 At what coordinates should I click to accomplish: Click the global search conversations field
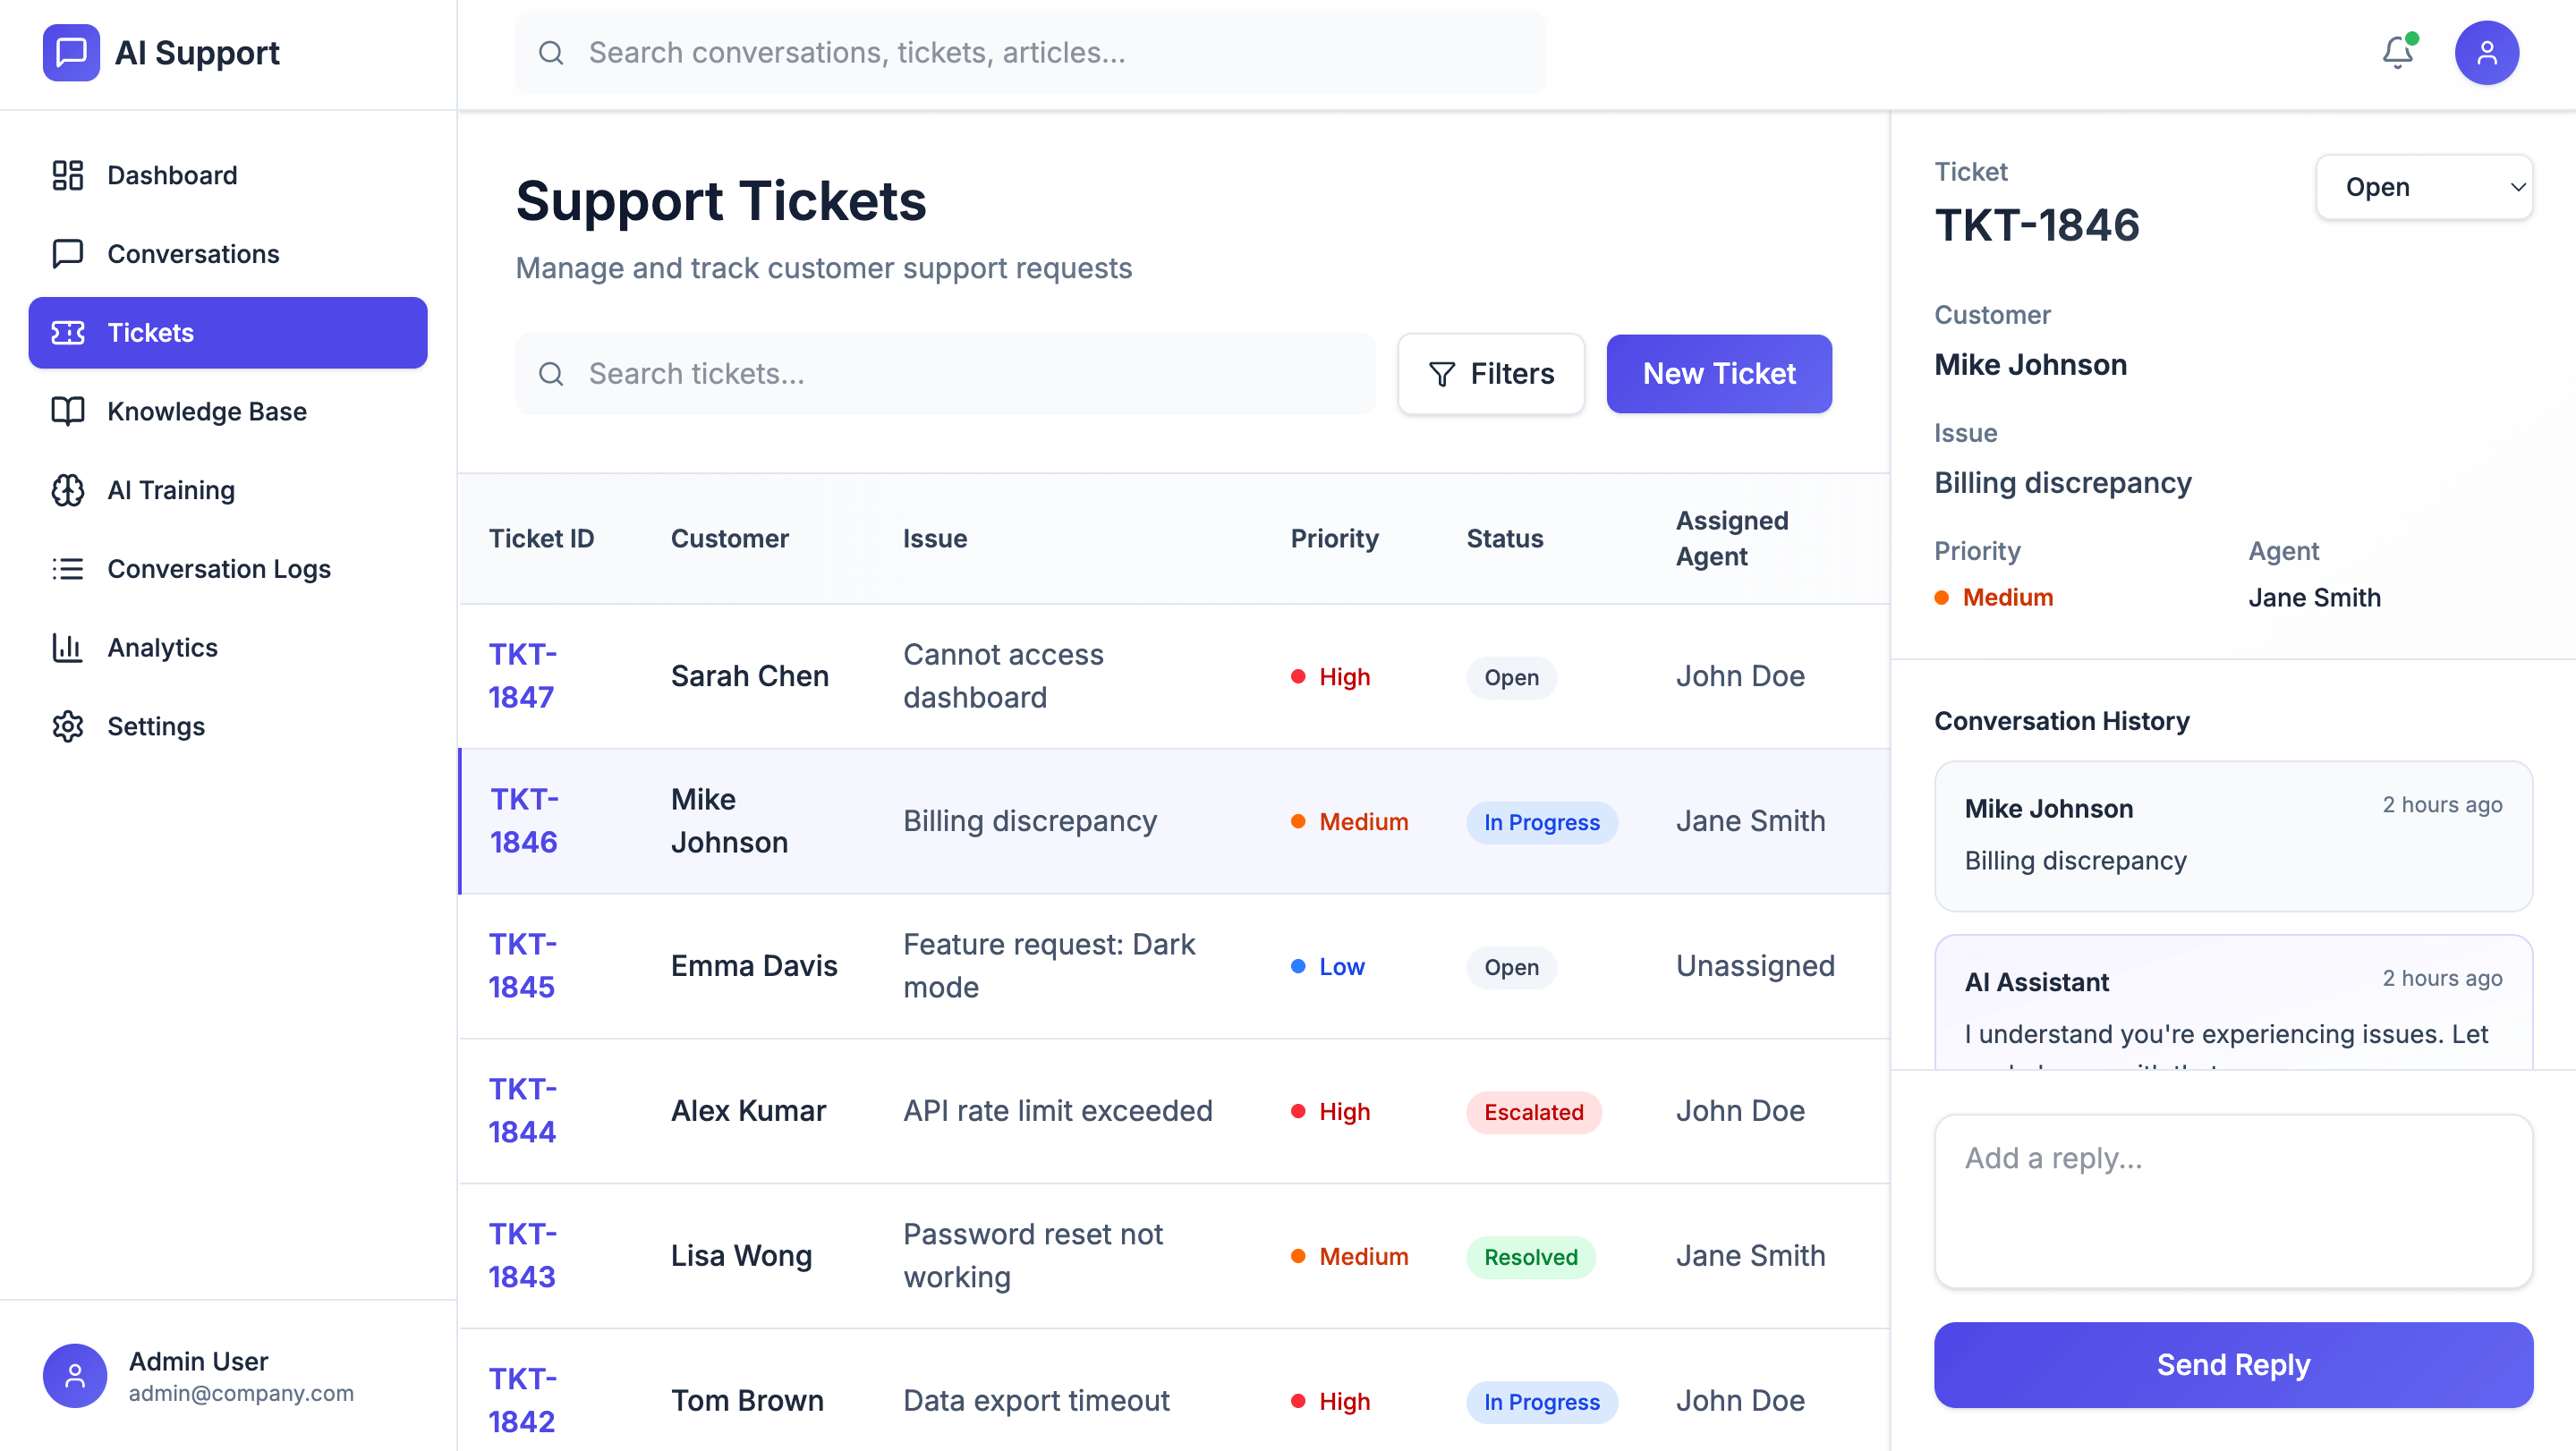pyautogui.click(x=1030, y=53)
